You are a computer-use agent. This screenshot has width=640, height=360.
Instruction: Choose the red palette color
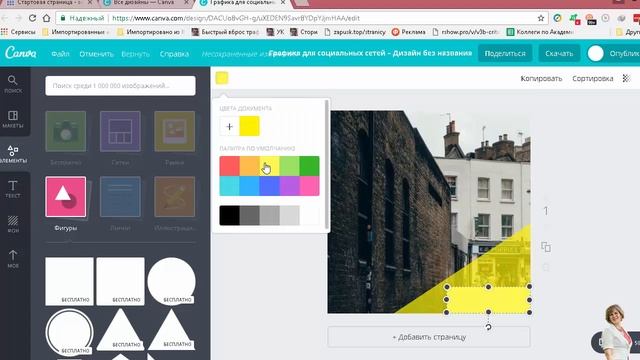point(229,166)
